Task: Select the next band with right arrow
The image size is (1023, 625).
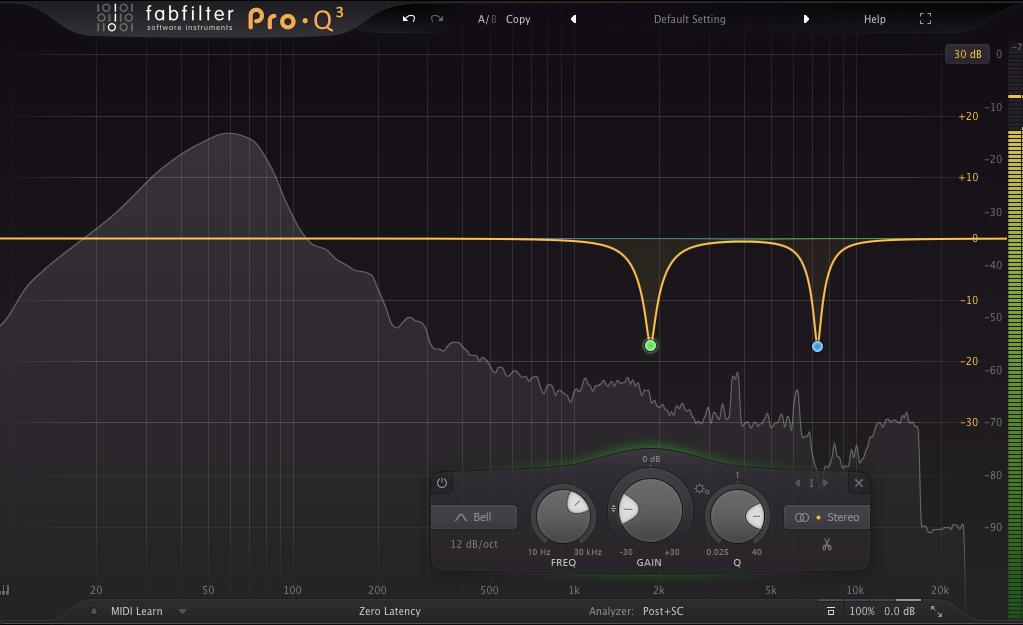Action: click(825, 483)
